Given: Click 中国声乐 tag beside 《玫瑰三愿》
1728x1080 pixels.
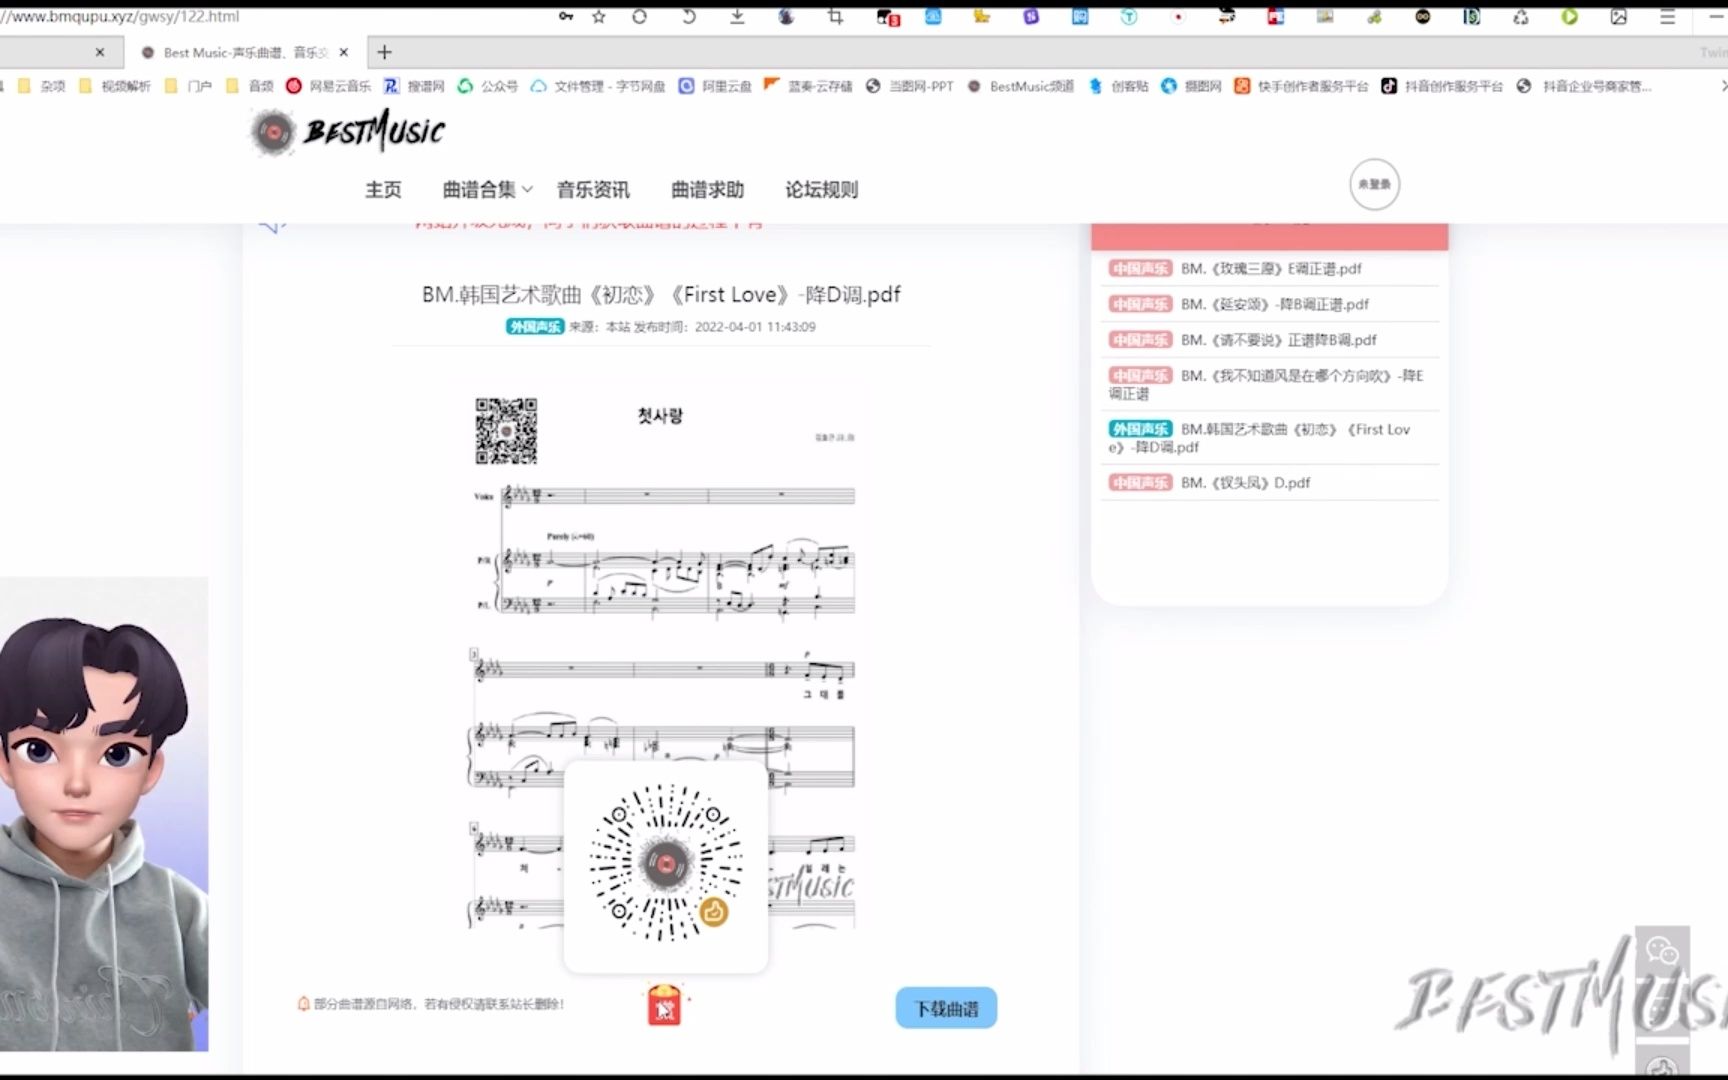Looking at the screenshot, I should point(1140,269).
